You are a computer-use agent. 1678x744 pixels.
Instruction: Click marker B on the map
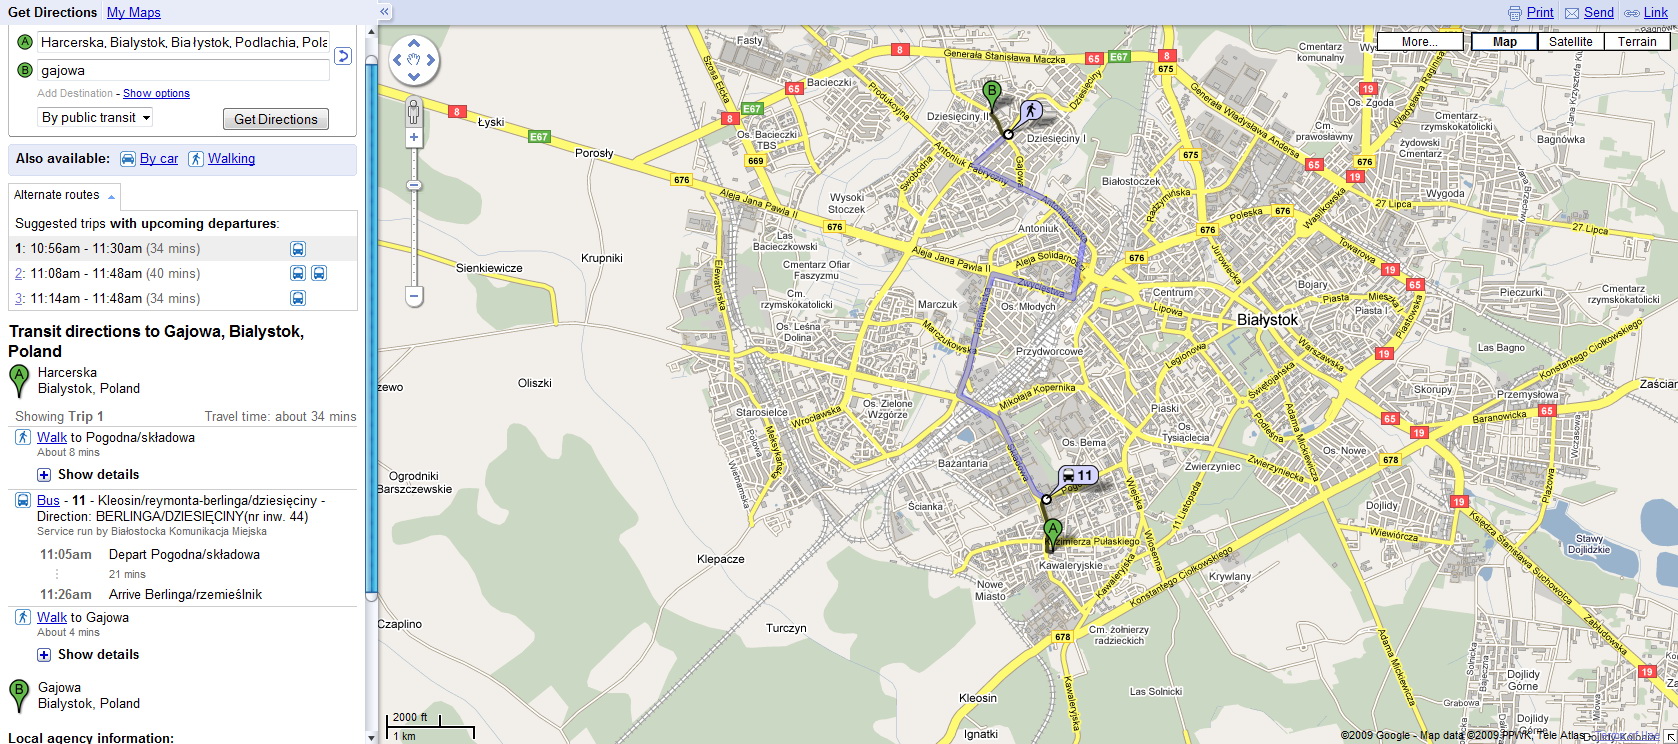(992, 96)
